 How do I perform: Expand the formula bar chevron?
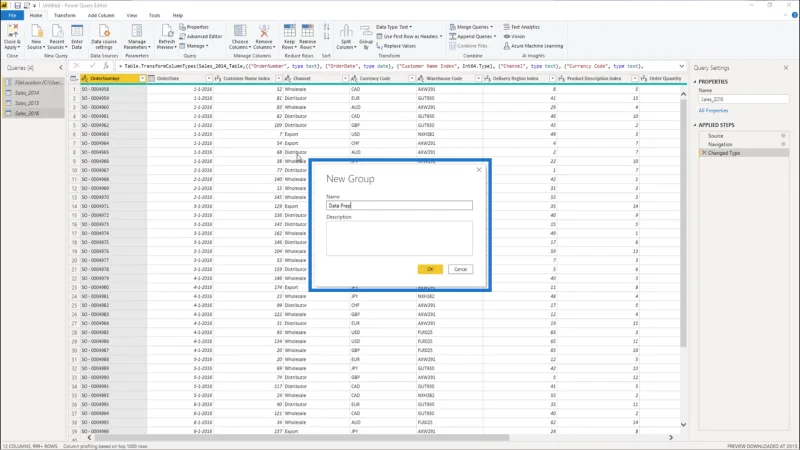coord(682,66)
